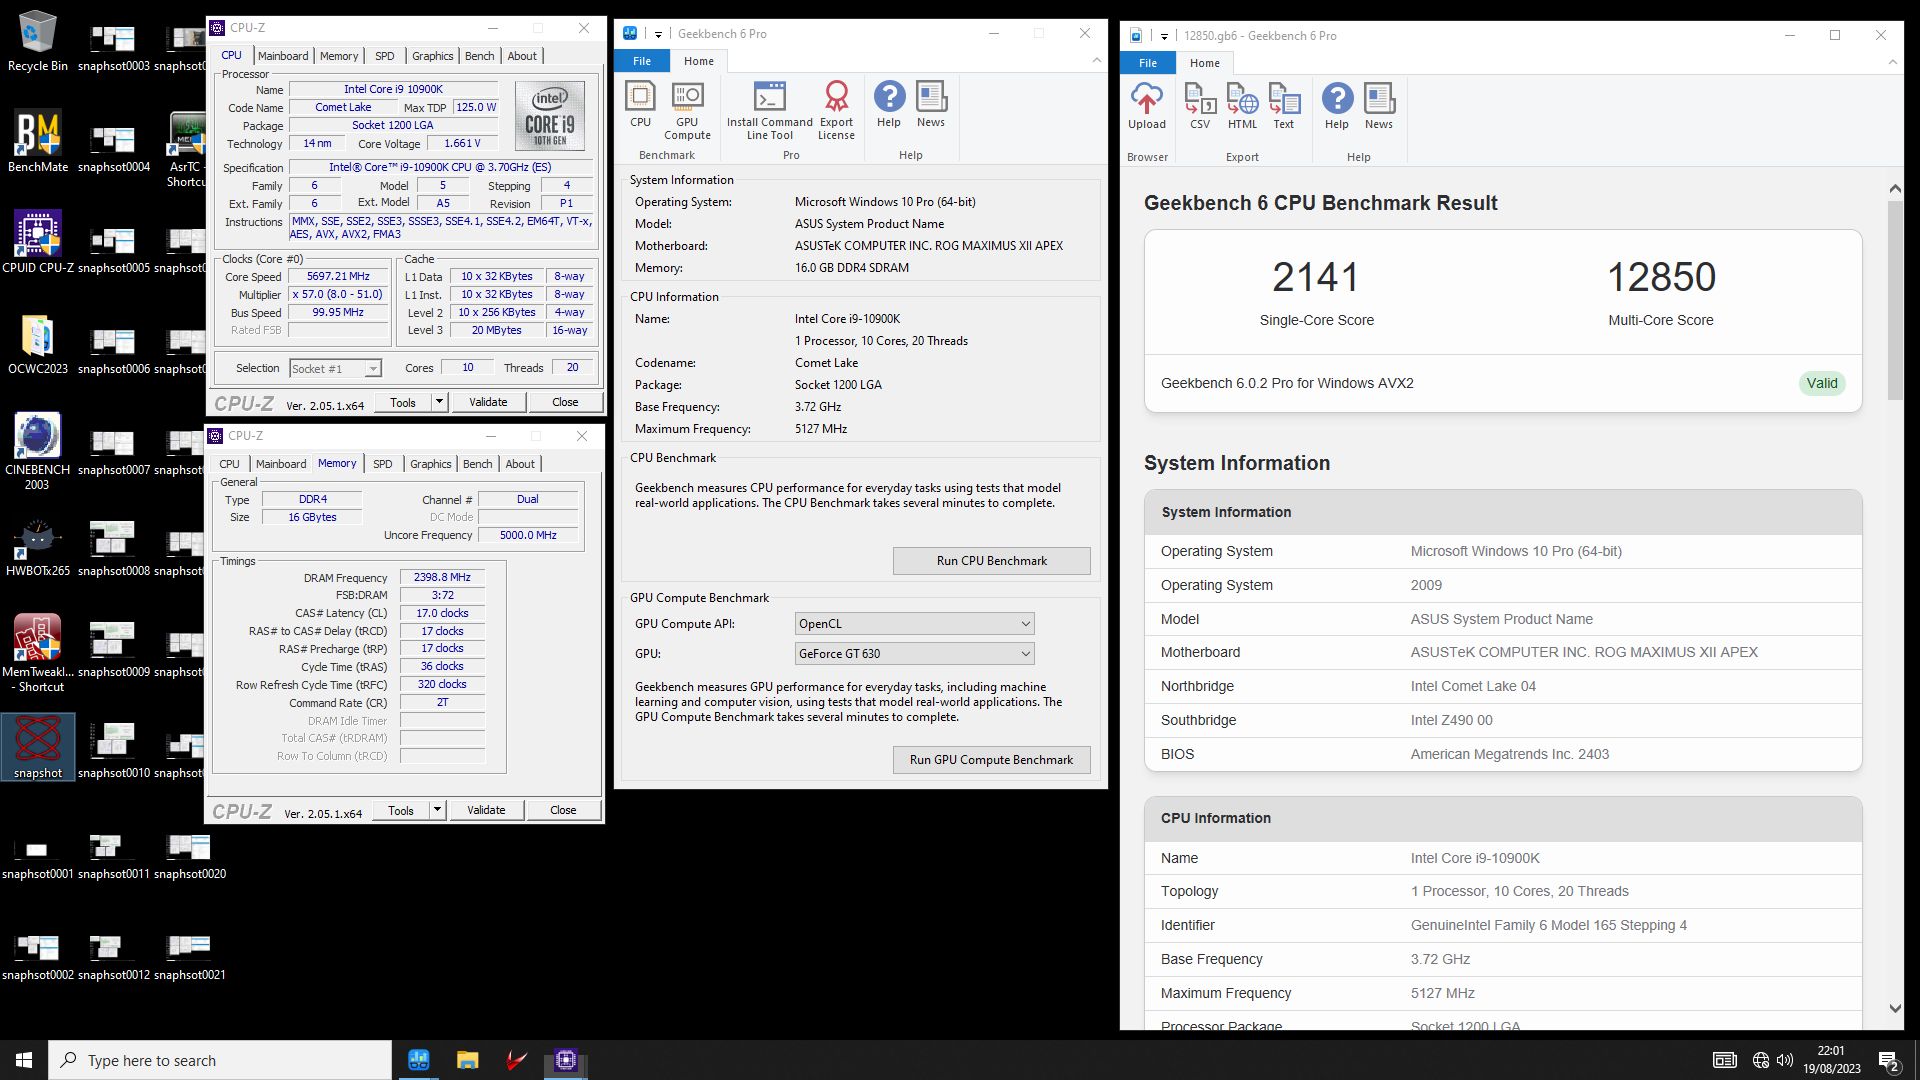Image resolution: width=1920 pixels, height=1080 pixels.
Task: Open the Bench tab in upper CPU-Z
Action: 480,56
